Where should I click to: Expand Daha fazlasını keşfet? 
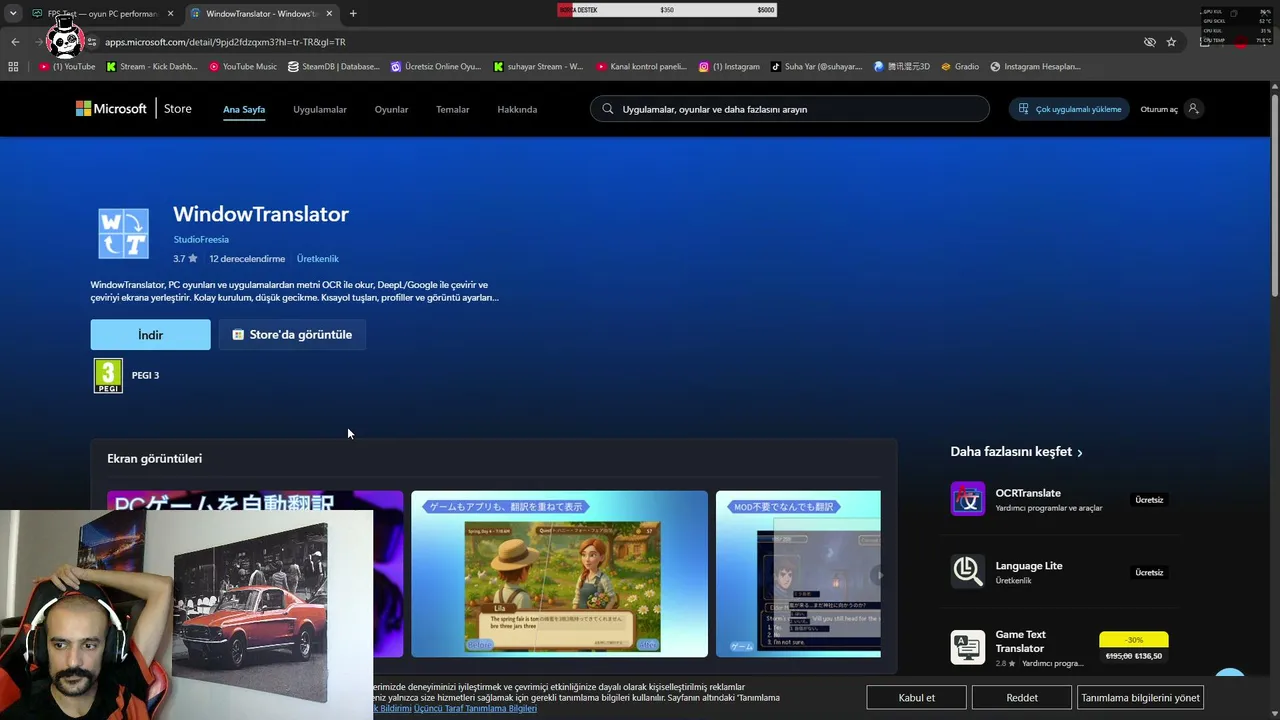(1016, 452)
